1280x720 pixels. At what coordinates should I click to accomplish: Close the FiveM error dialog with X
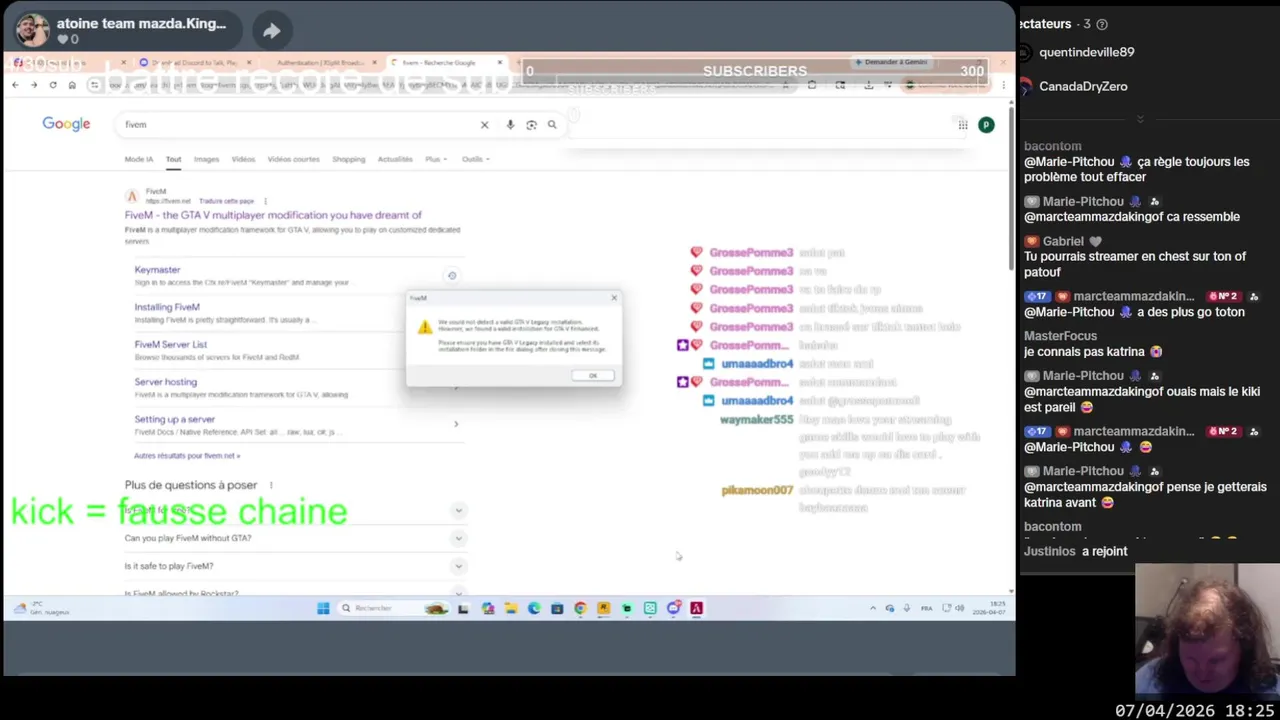coord(614,298)
